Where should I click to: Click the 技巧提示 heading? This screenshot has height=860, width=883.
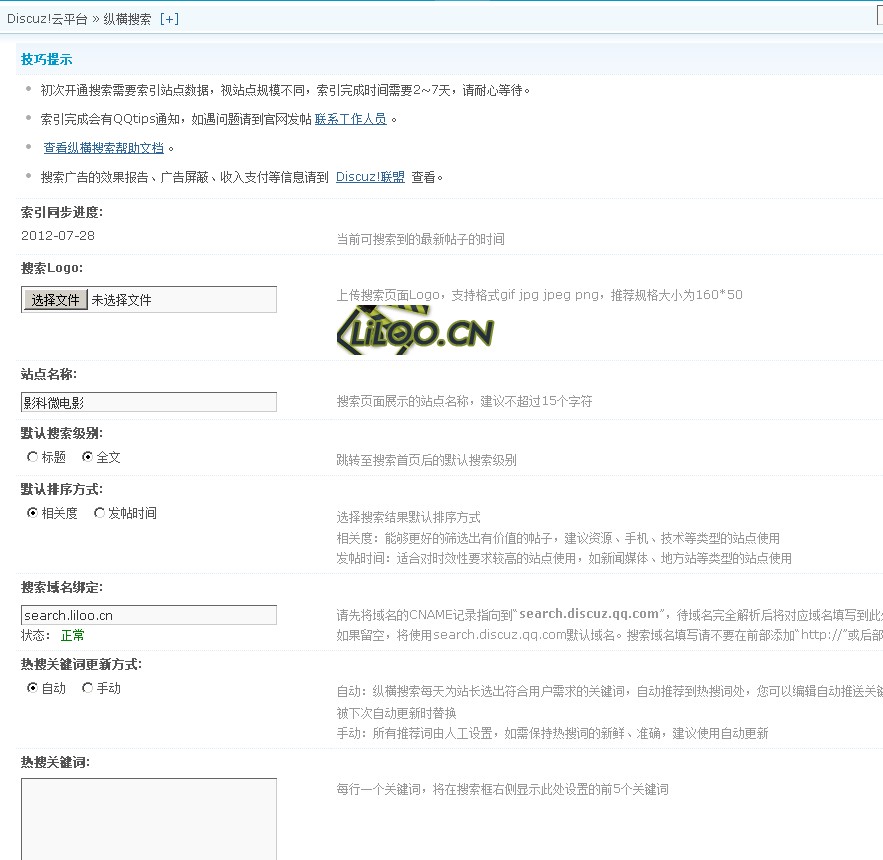pyautogui.click(x=47, y=59)
